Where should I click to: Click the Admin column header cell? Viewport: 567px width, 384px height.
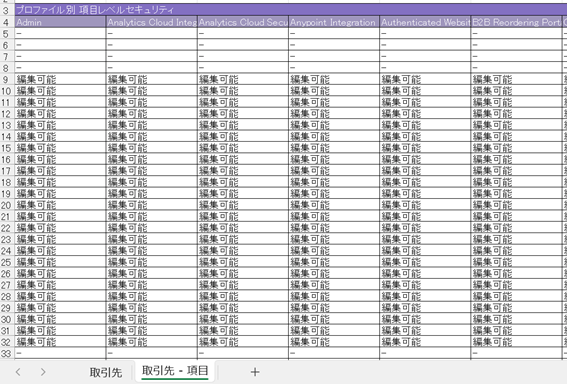click(60, 22)
